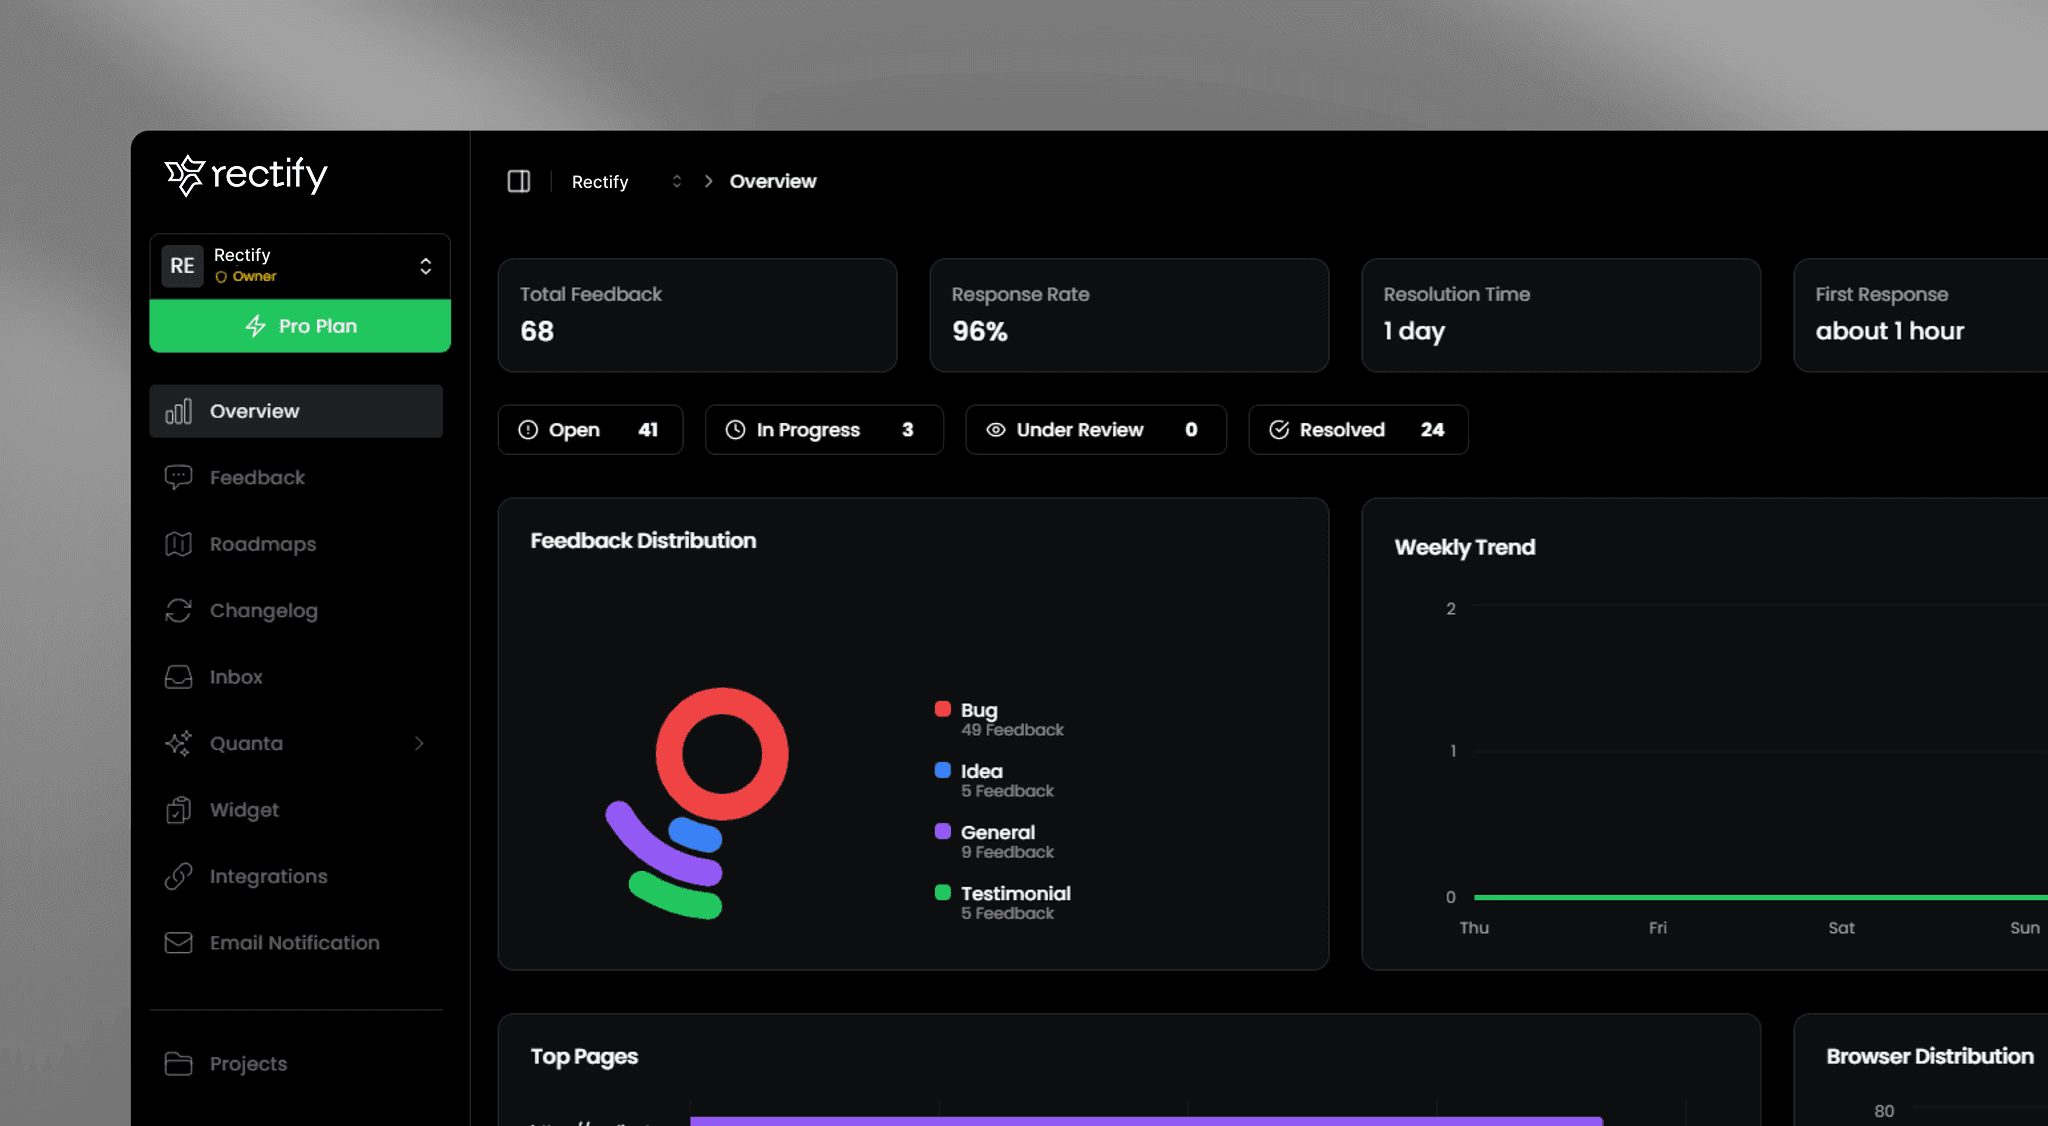2048x1126 pixels.
Task: Switch to the Overview tab
Action: point(296,410)
